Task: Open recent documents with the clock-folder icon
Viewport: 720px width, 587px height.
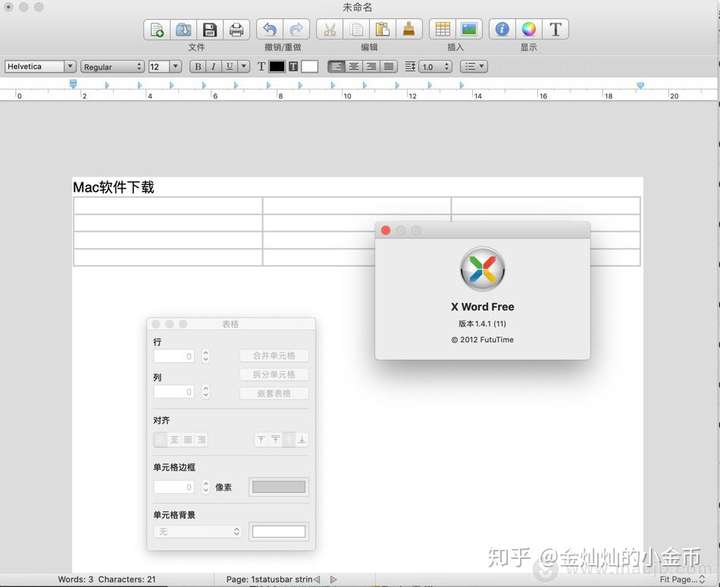Action: pyautogui.click(x=183, y=29)
